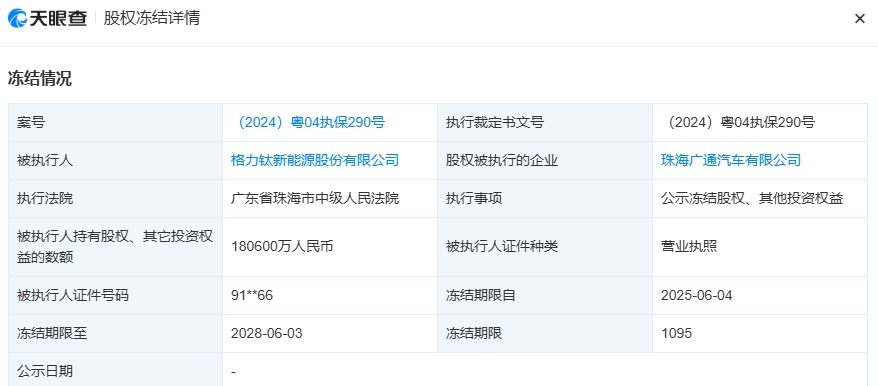Screen dimensions: 878x386
Task: Select 公示冻结股权、其他投资权益 value
Action: pos(752,199)
